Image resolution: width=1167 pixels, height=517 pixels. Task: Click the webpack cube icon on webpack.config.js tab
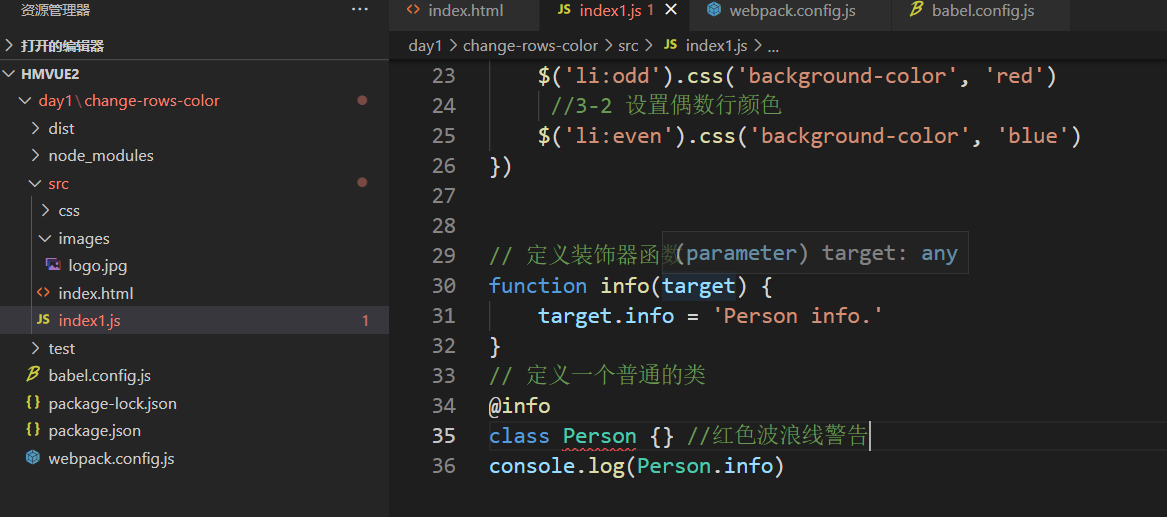point(714,10)
